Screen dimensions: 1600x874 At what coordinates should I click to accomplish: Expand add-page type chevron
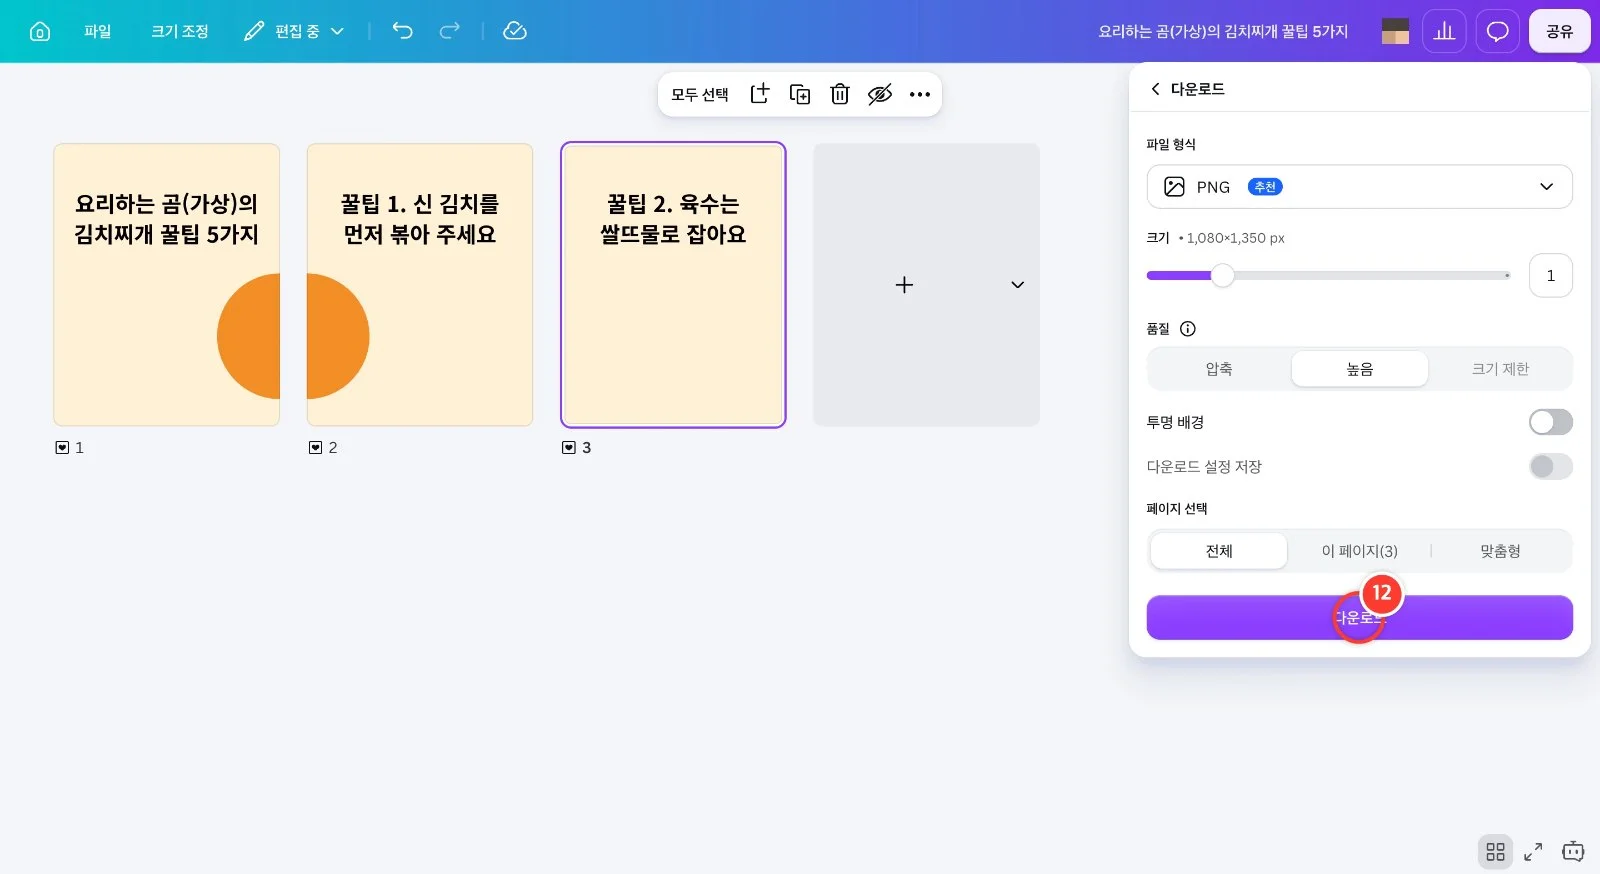coord(1017,285)
